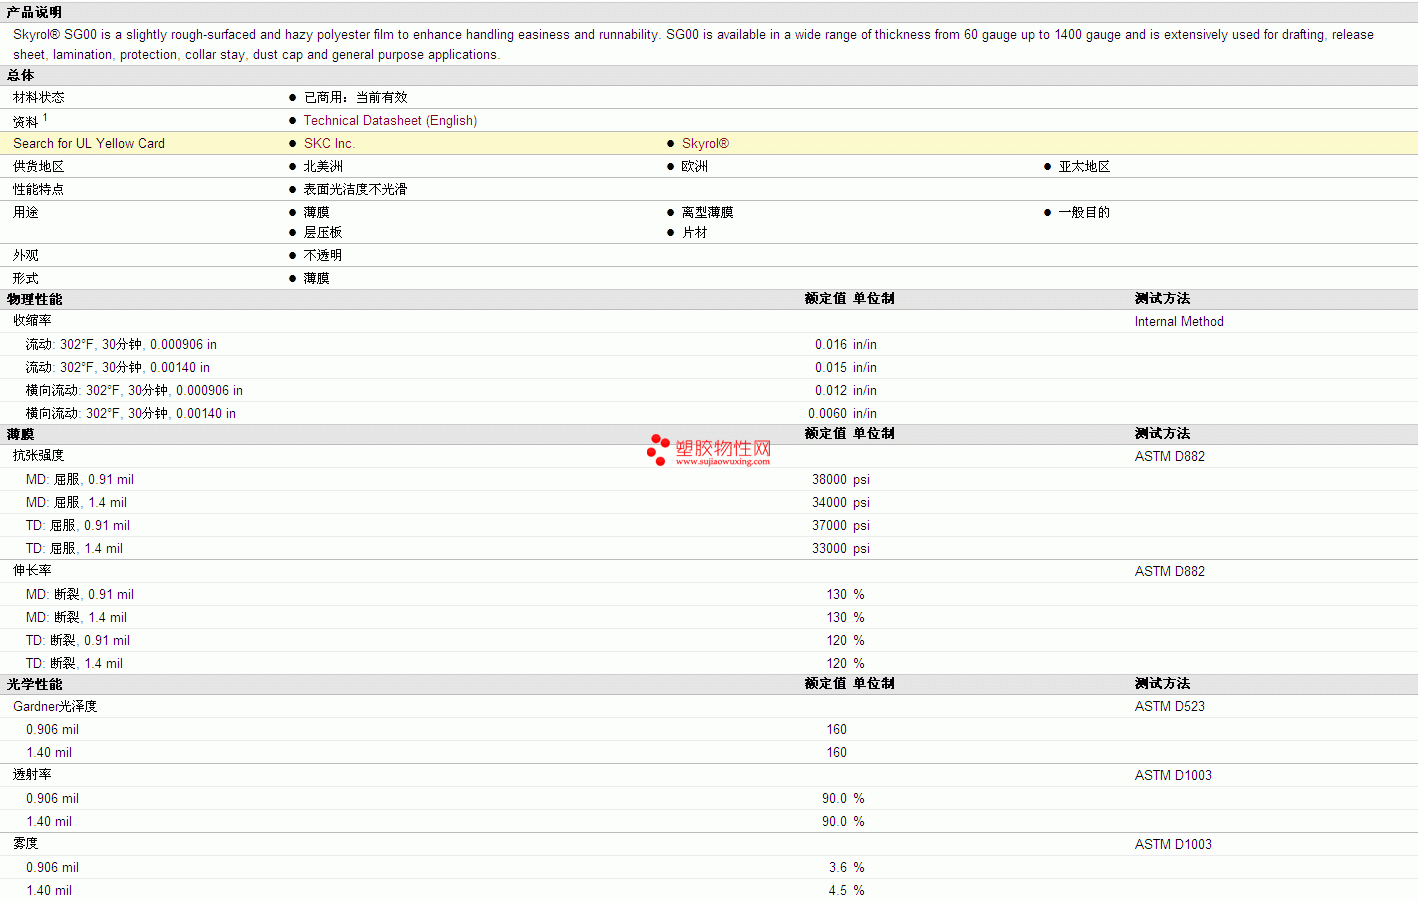Select 一般目的 in the uses list
Viewport: 1418px width, 901px height.
point(1084,212)
